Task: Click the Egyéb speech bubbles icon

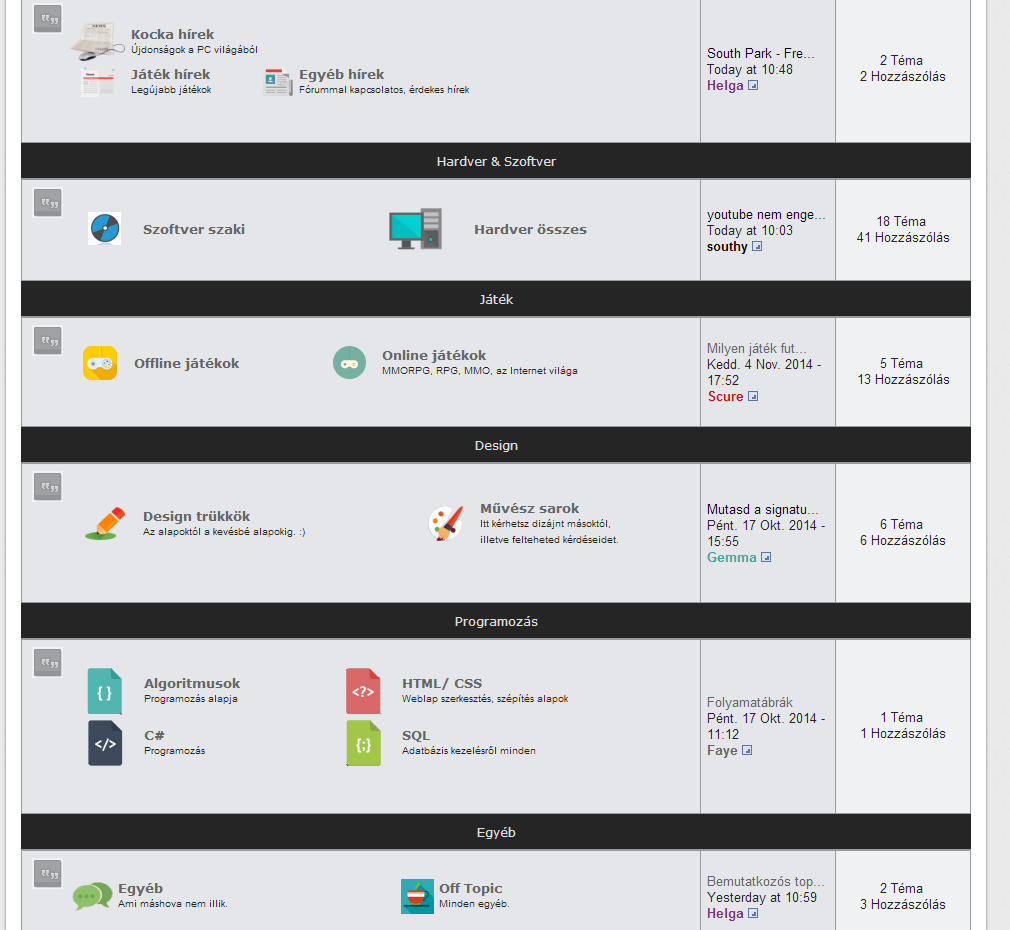Action: click(92, 896)
